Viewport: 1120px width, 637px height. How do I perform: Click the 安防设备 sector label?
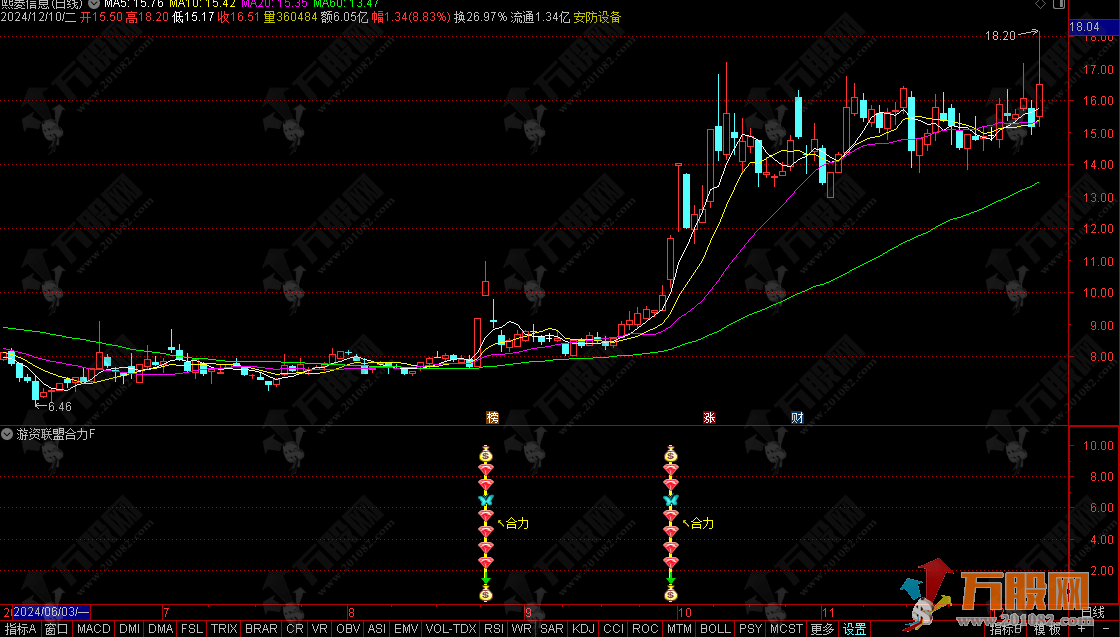pos(597,17)
